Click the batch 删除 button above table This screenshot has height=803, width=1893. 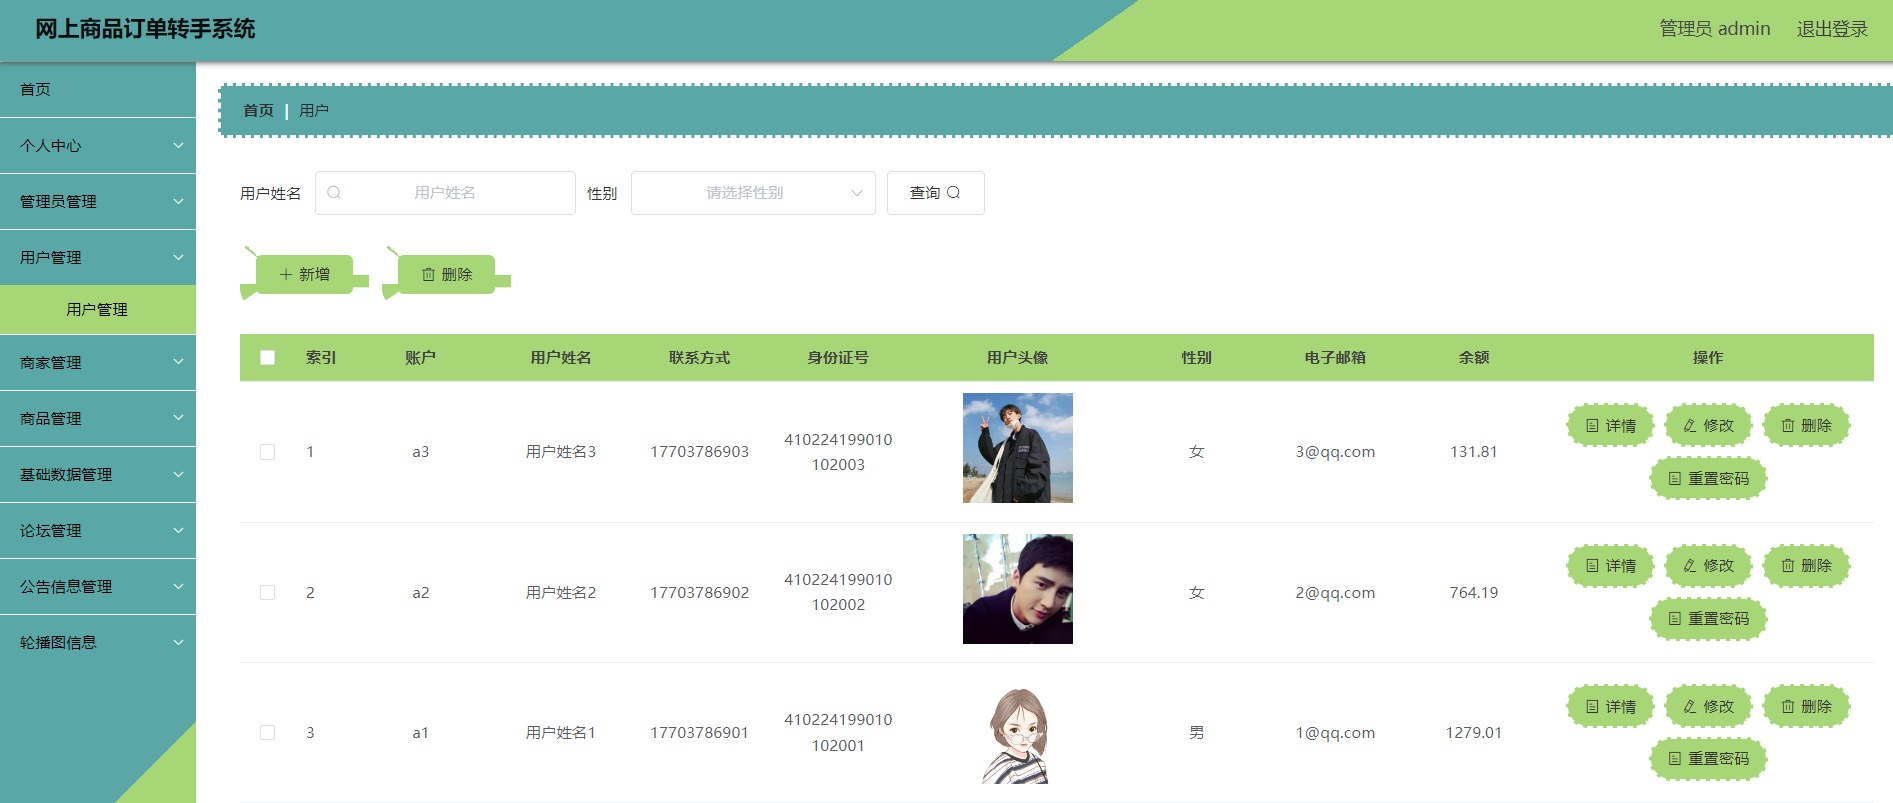446,274
